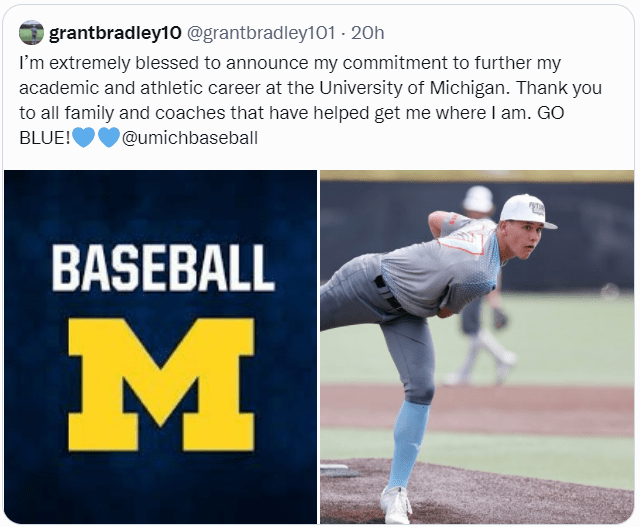This screenshot has height=527, width=640.
Task: Click the white BASEBALL word in left image
Action: [163, 268]
